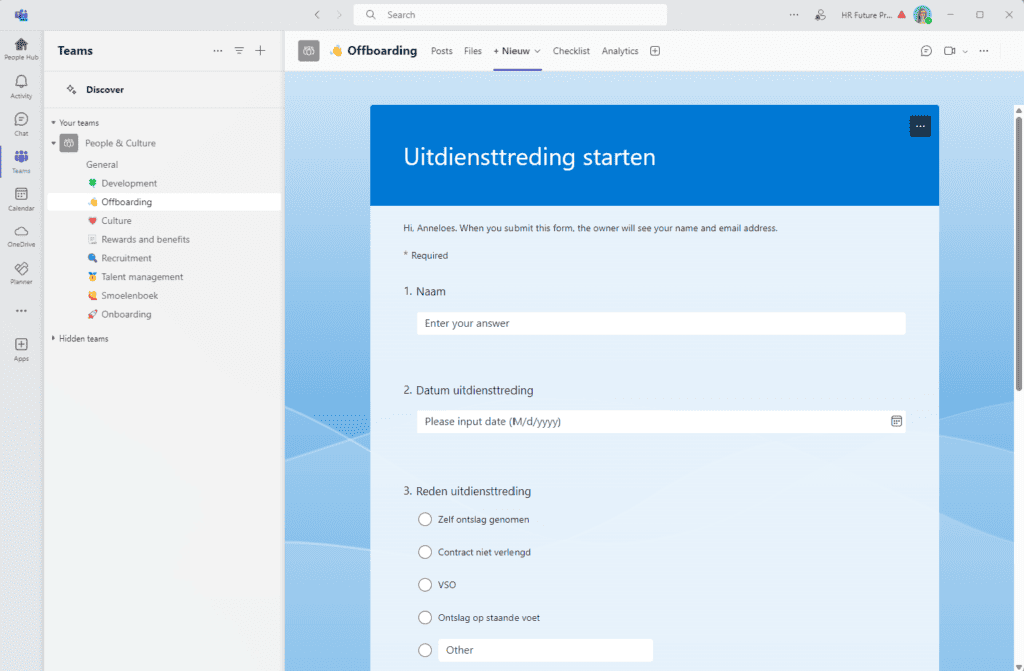Collapse the 'Your teams' section
This screenshot has height=671, width=1024.
(x=54, y=123)
